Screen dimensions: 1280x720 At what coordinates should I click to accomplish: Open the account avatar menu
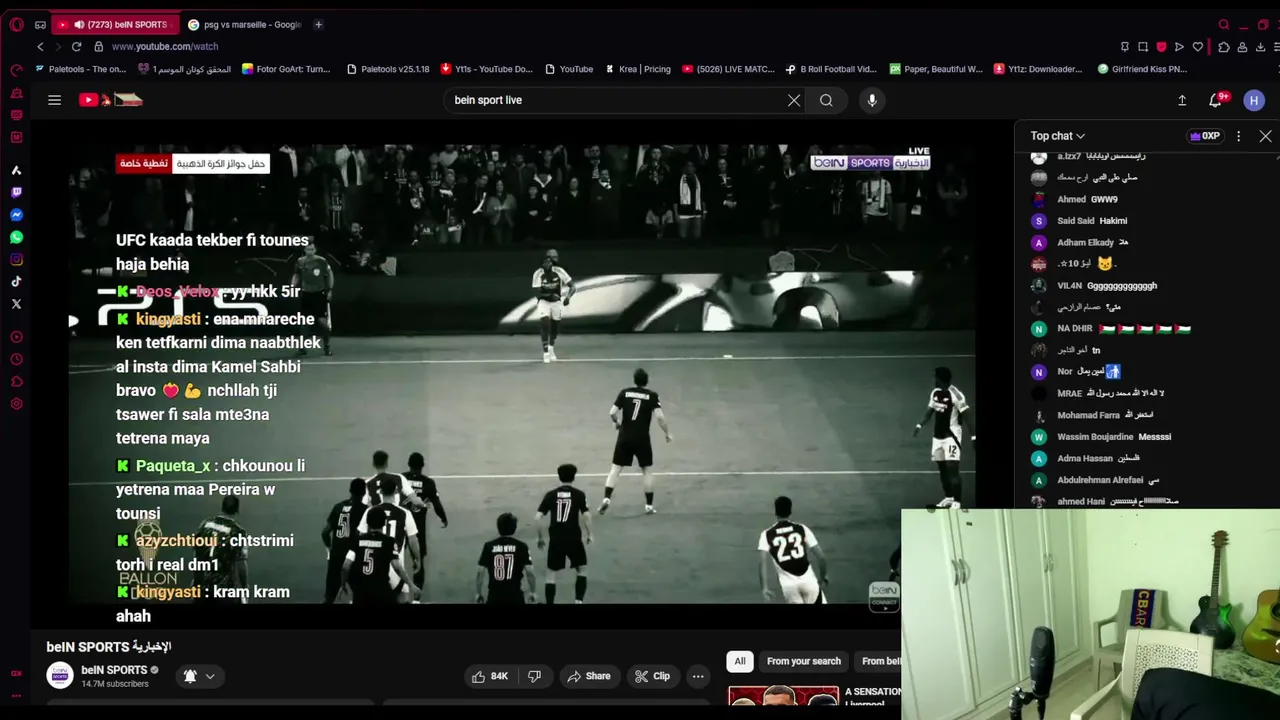click(1254, 100)
